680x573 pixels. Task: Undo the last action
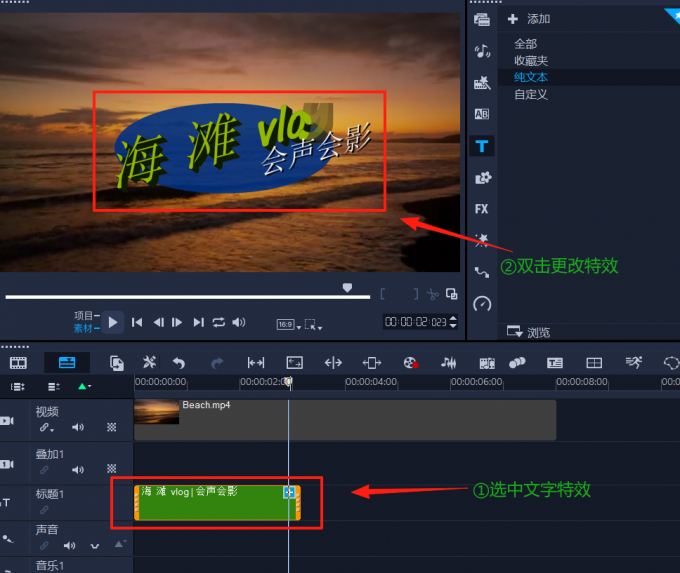[x=179, y=363]
